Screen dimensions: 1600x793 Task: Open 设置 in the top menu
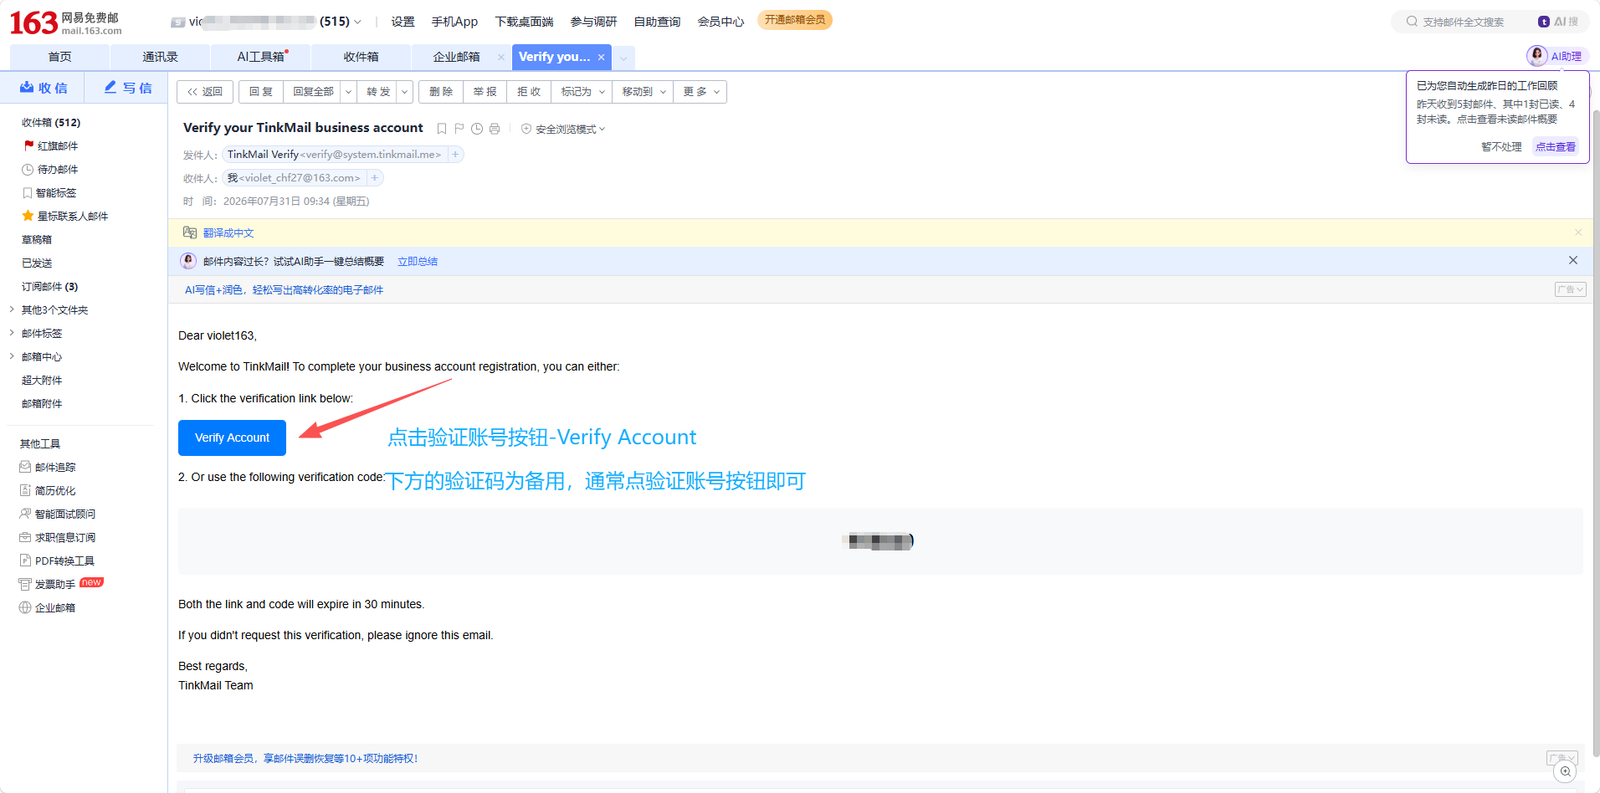(x=403, y=21)
